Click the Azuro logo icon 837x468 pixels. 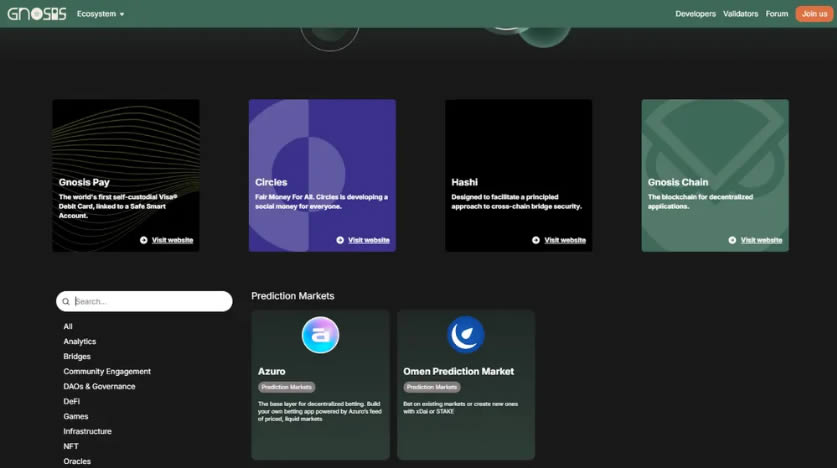point(320,335)
